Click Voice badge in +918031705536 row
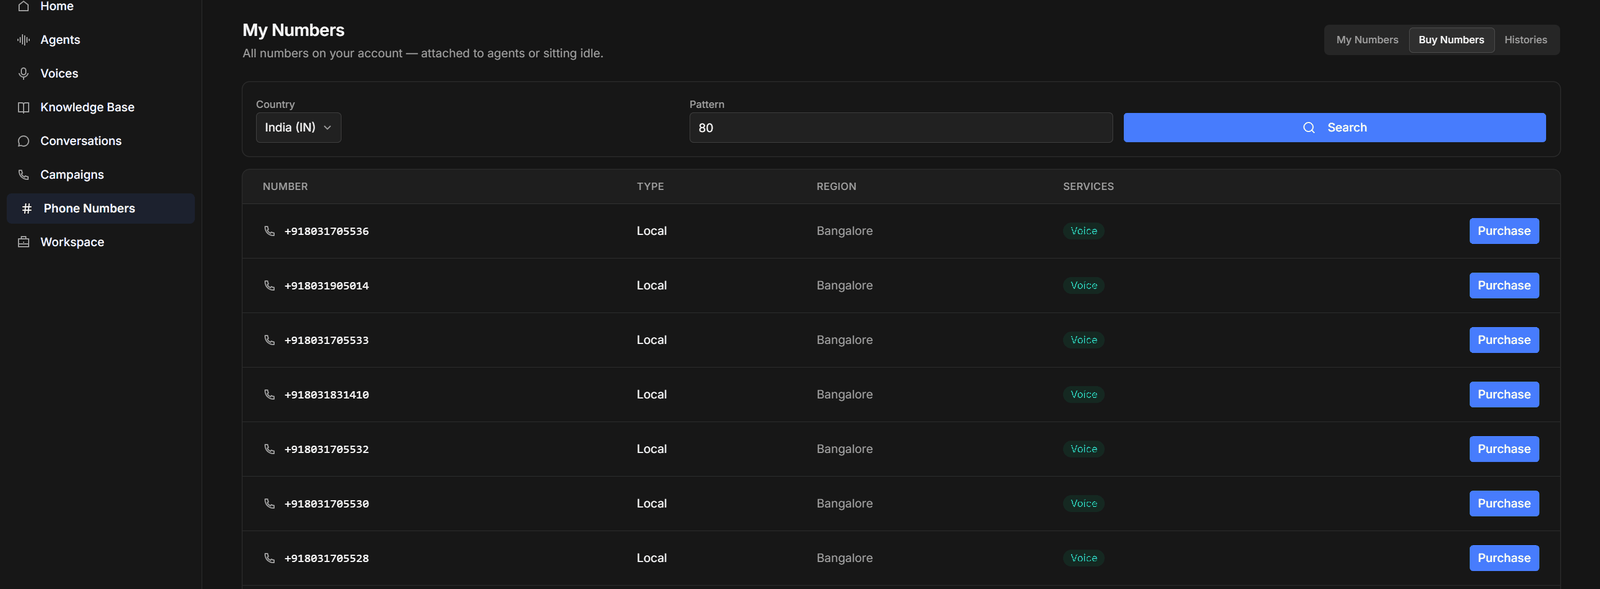Screen dimensions: 1600x589 pyautogui.click(x=1084, y=231)
